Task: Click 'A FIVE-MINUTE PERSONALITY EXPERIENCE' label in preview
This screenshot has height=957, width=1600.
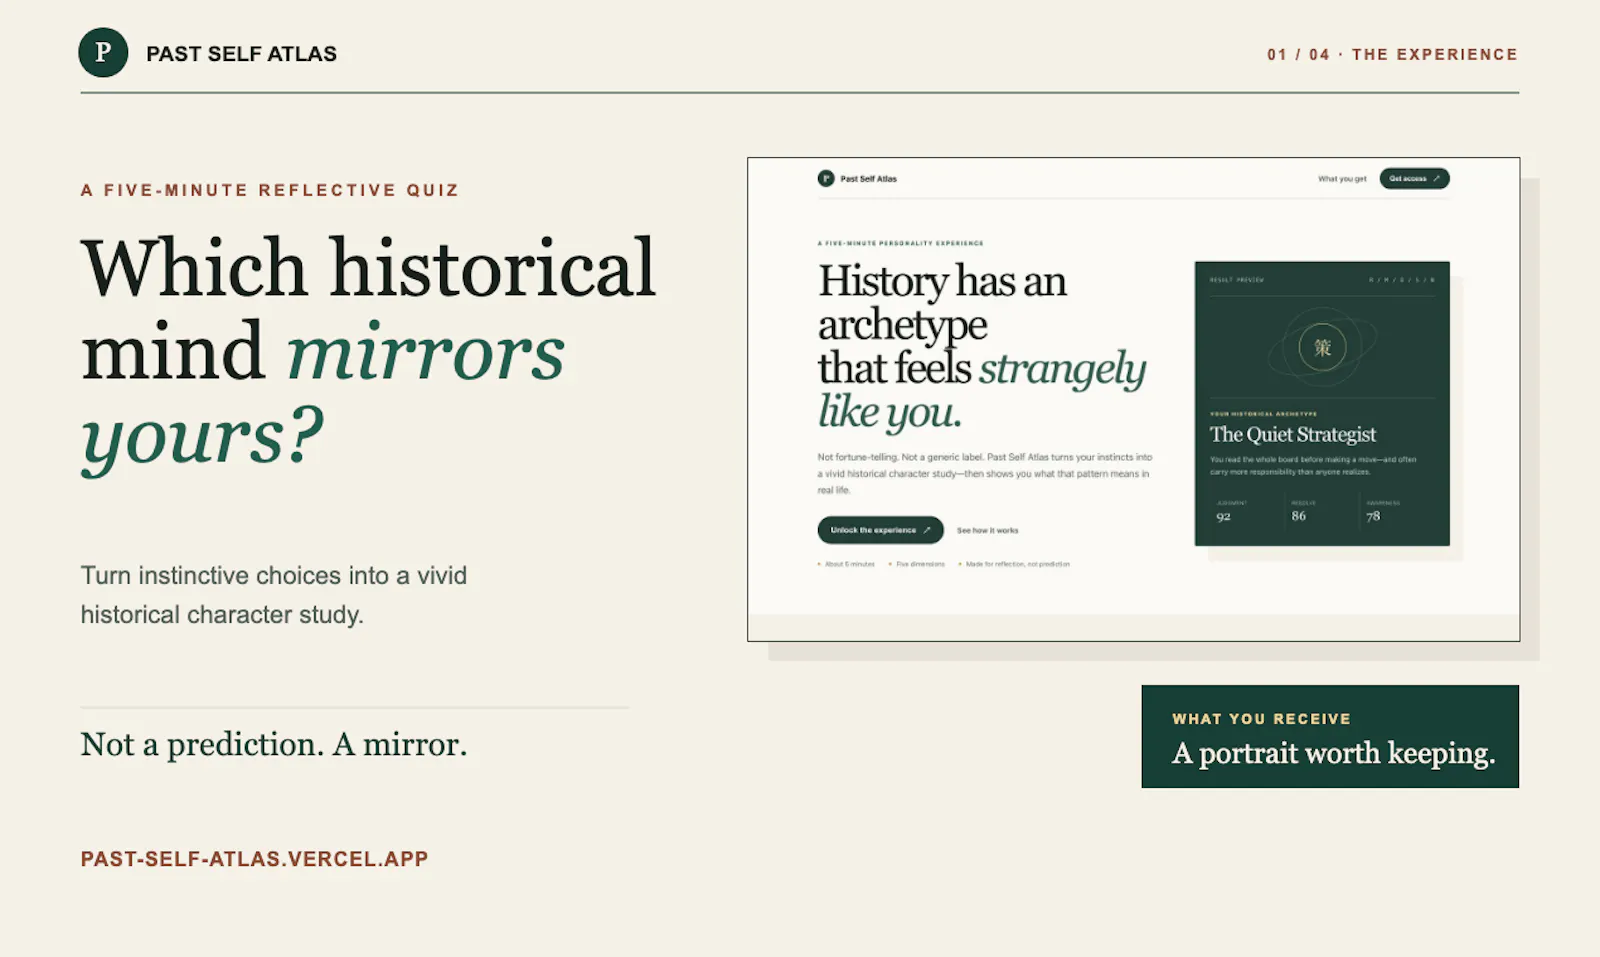Action: pos(900,243)
